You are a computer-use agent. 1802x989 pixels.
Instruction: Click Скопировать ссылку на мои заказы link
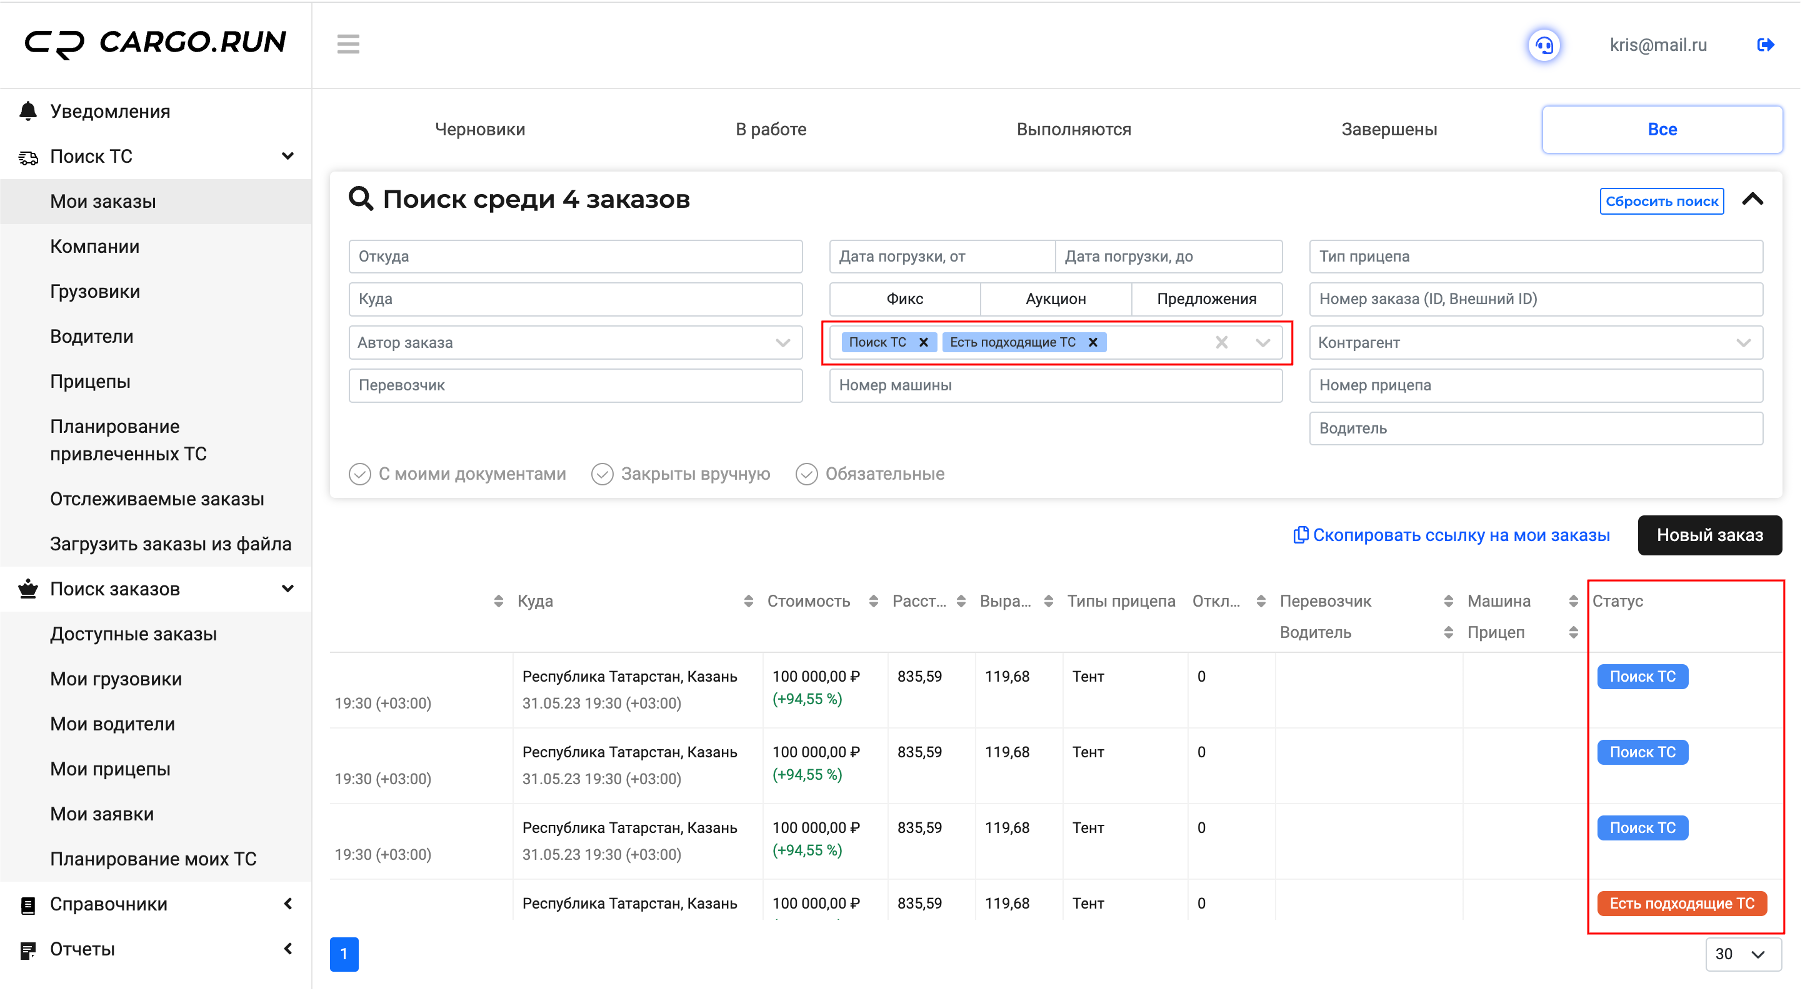(x=1452, y=535)
